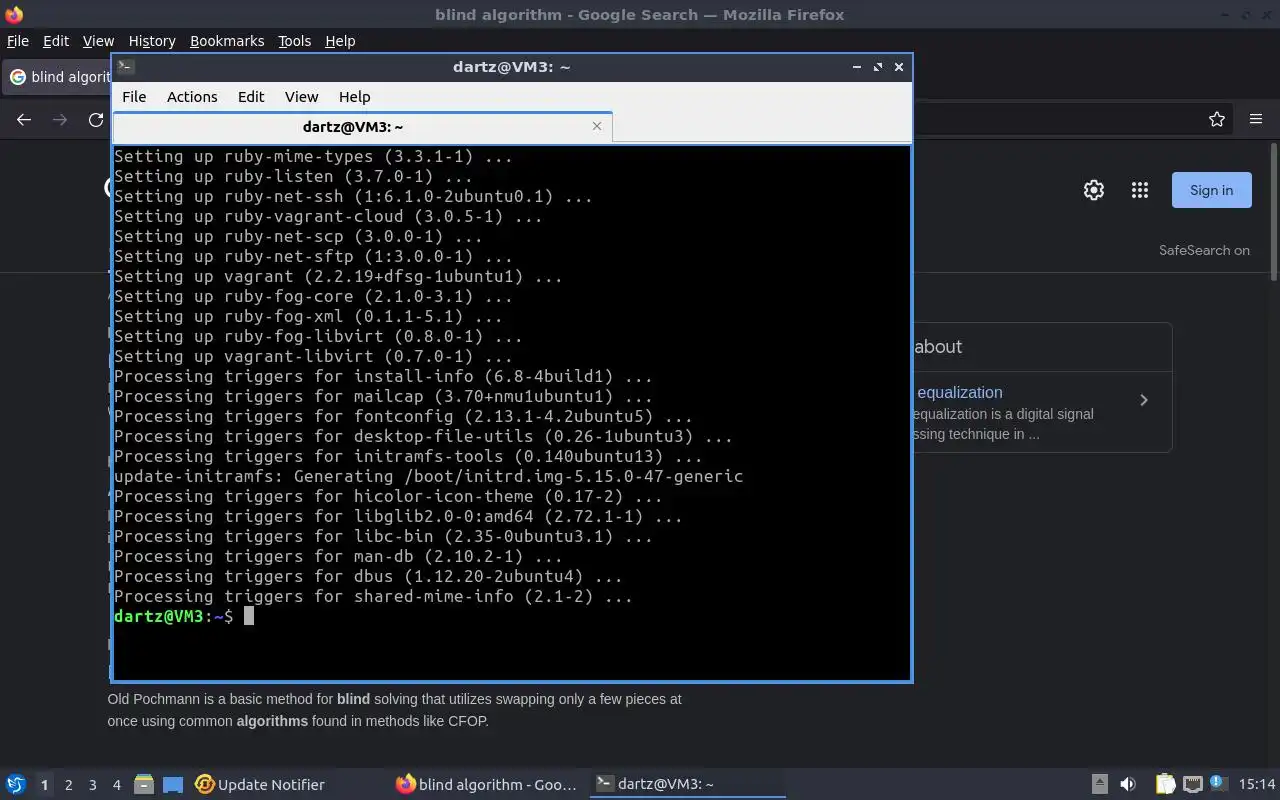The width and height of the screenshot is (1280, 800).
Task: Open the terminal Edit menu
Action: pyautogui.click(x=251, y=97)
